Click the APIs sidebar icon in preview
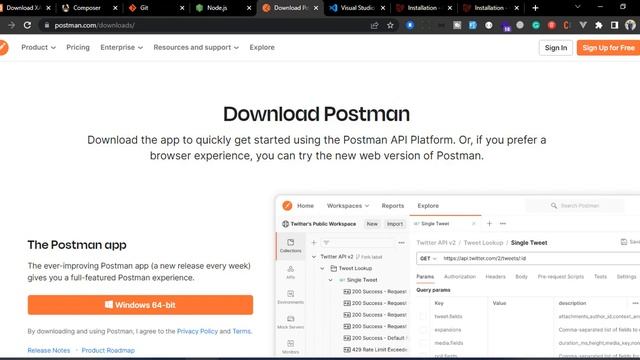Viewport: 640px width, 360px height. pyautogui.click(x=291, y=272)
